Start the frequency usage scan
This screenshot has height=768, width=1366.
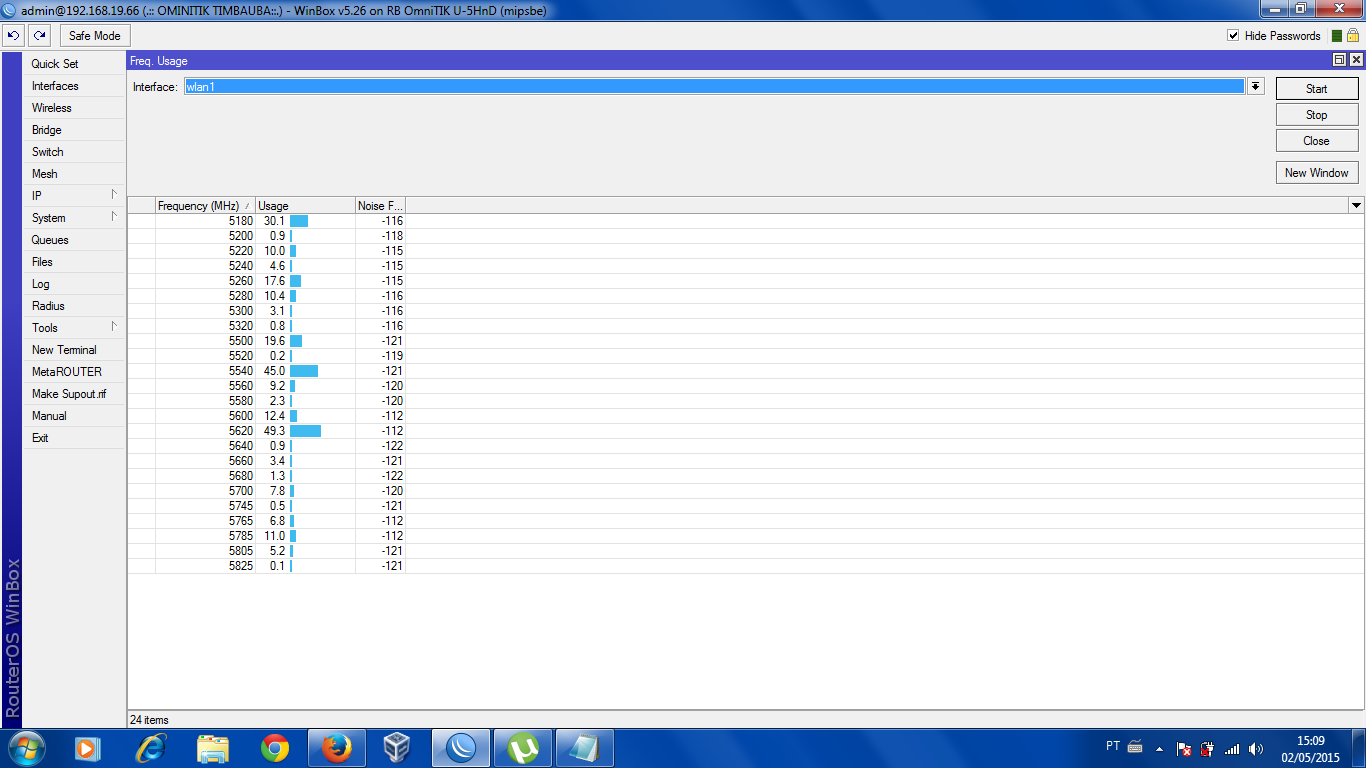point(1317,89)
